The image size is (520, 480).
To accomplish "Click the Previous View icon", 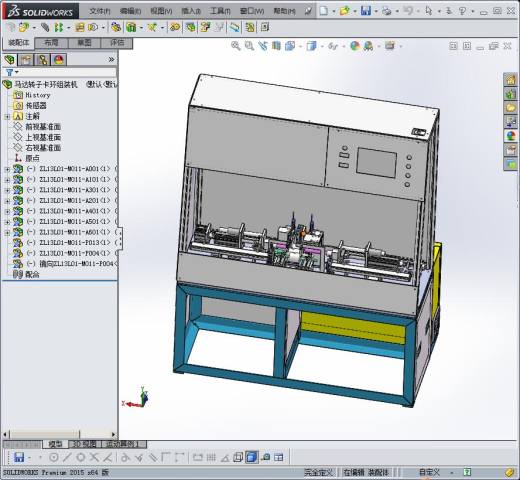I will [x=263, y=46].
